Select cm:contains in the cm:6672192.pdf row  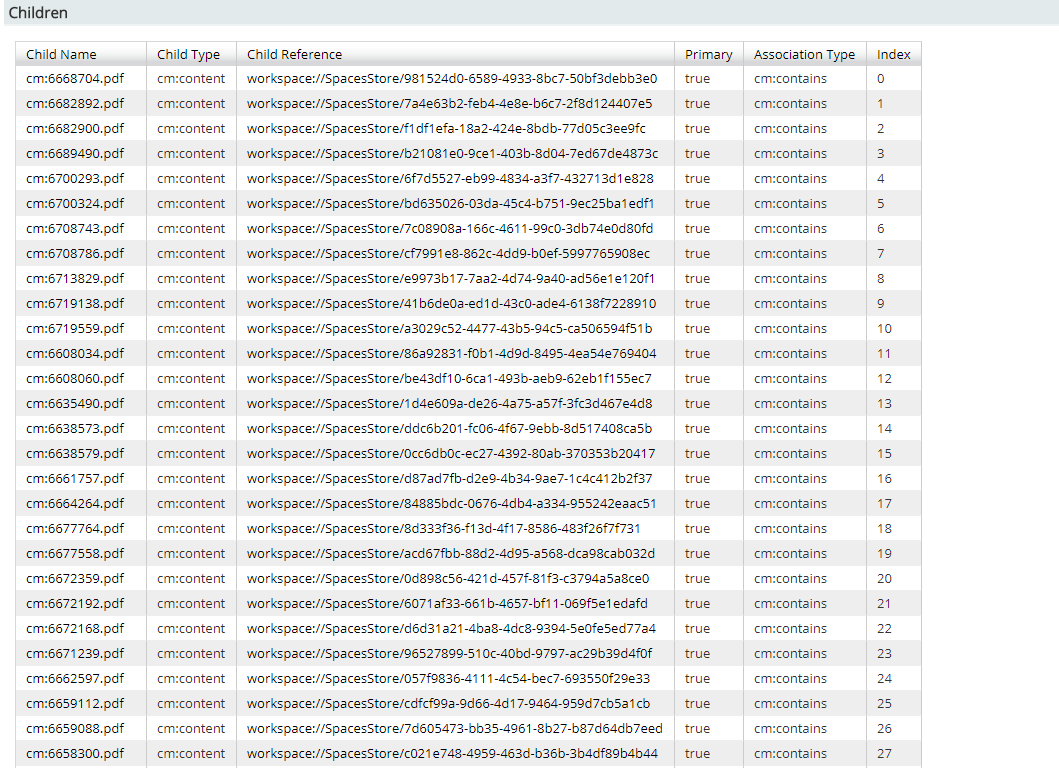pos(790,603)
